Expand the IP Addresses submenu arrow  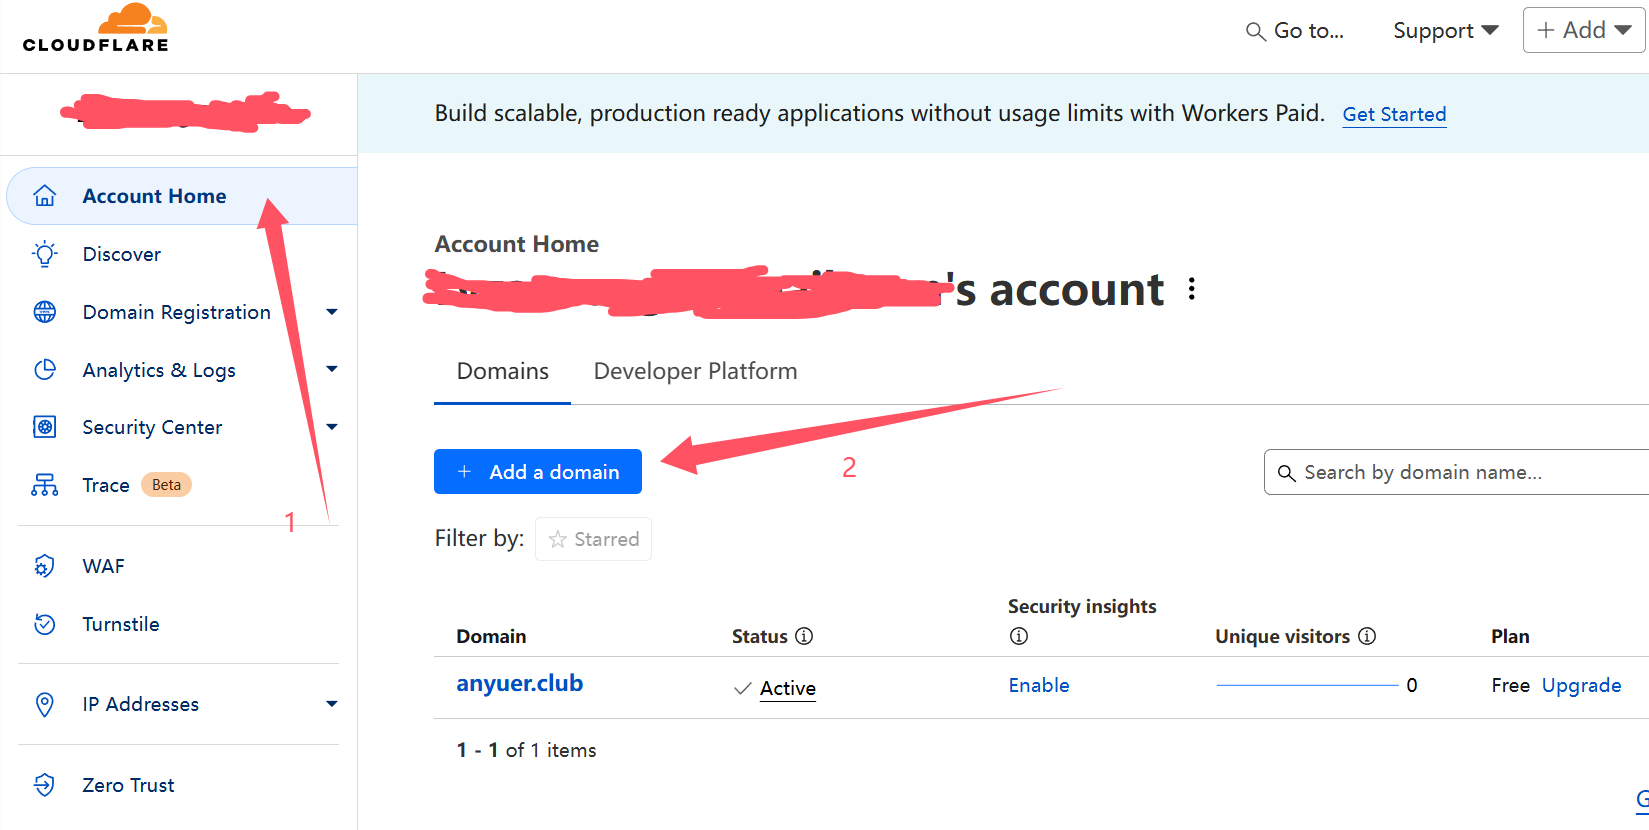coord(332,704)
